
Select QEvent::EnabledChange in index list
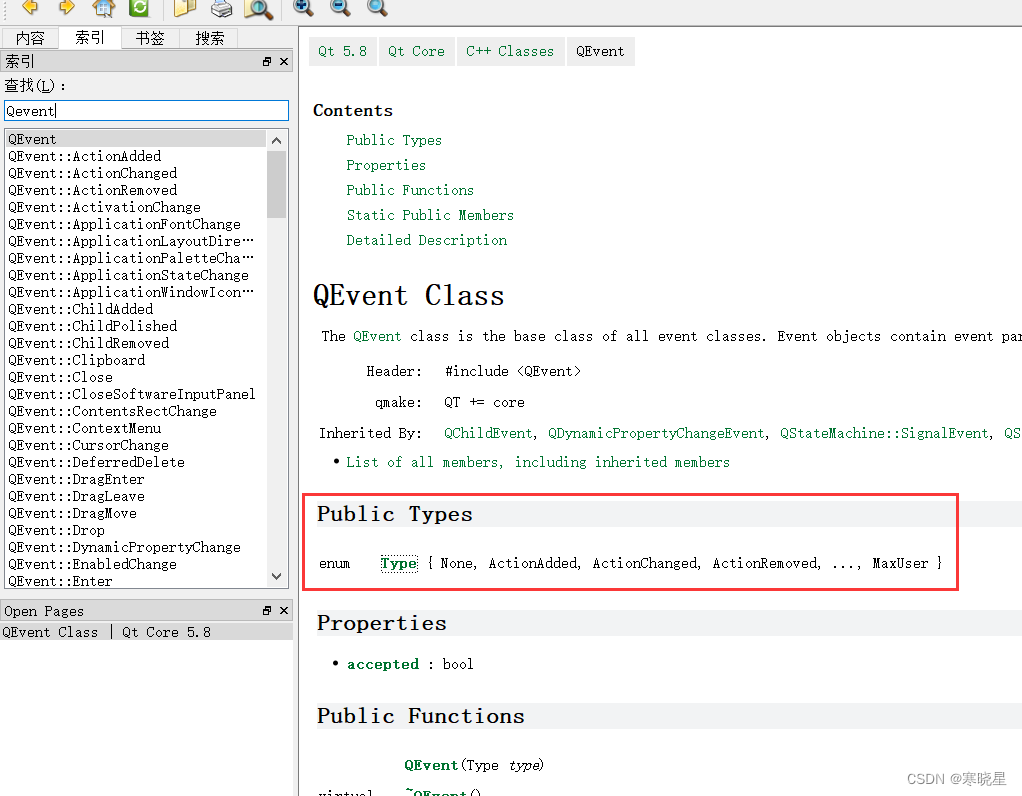[x=136, y=564]
